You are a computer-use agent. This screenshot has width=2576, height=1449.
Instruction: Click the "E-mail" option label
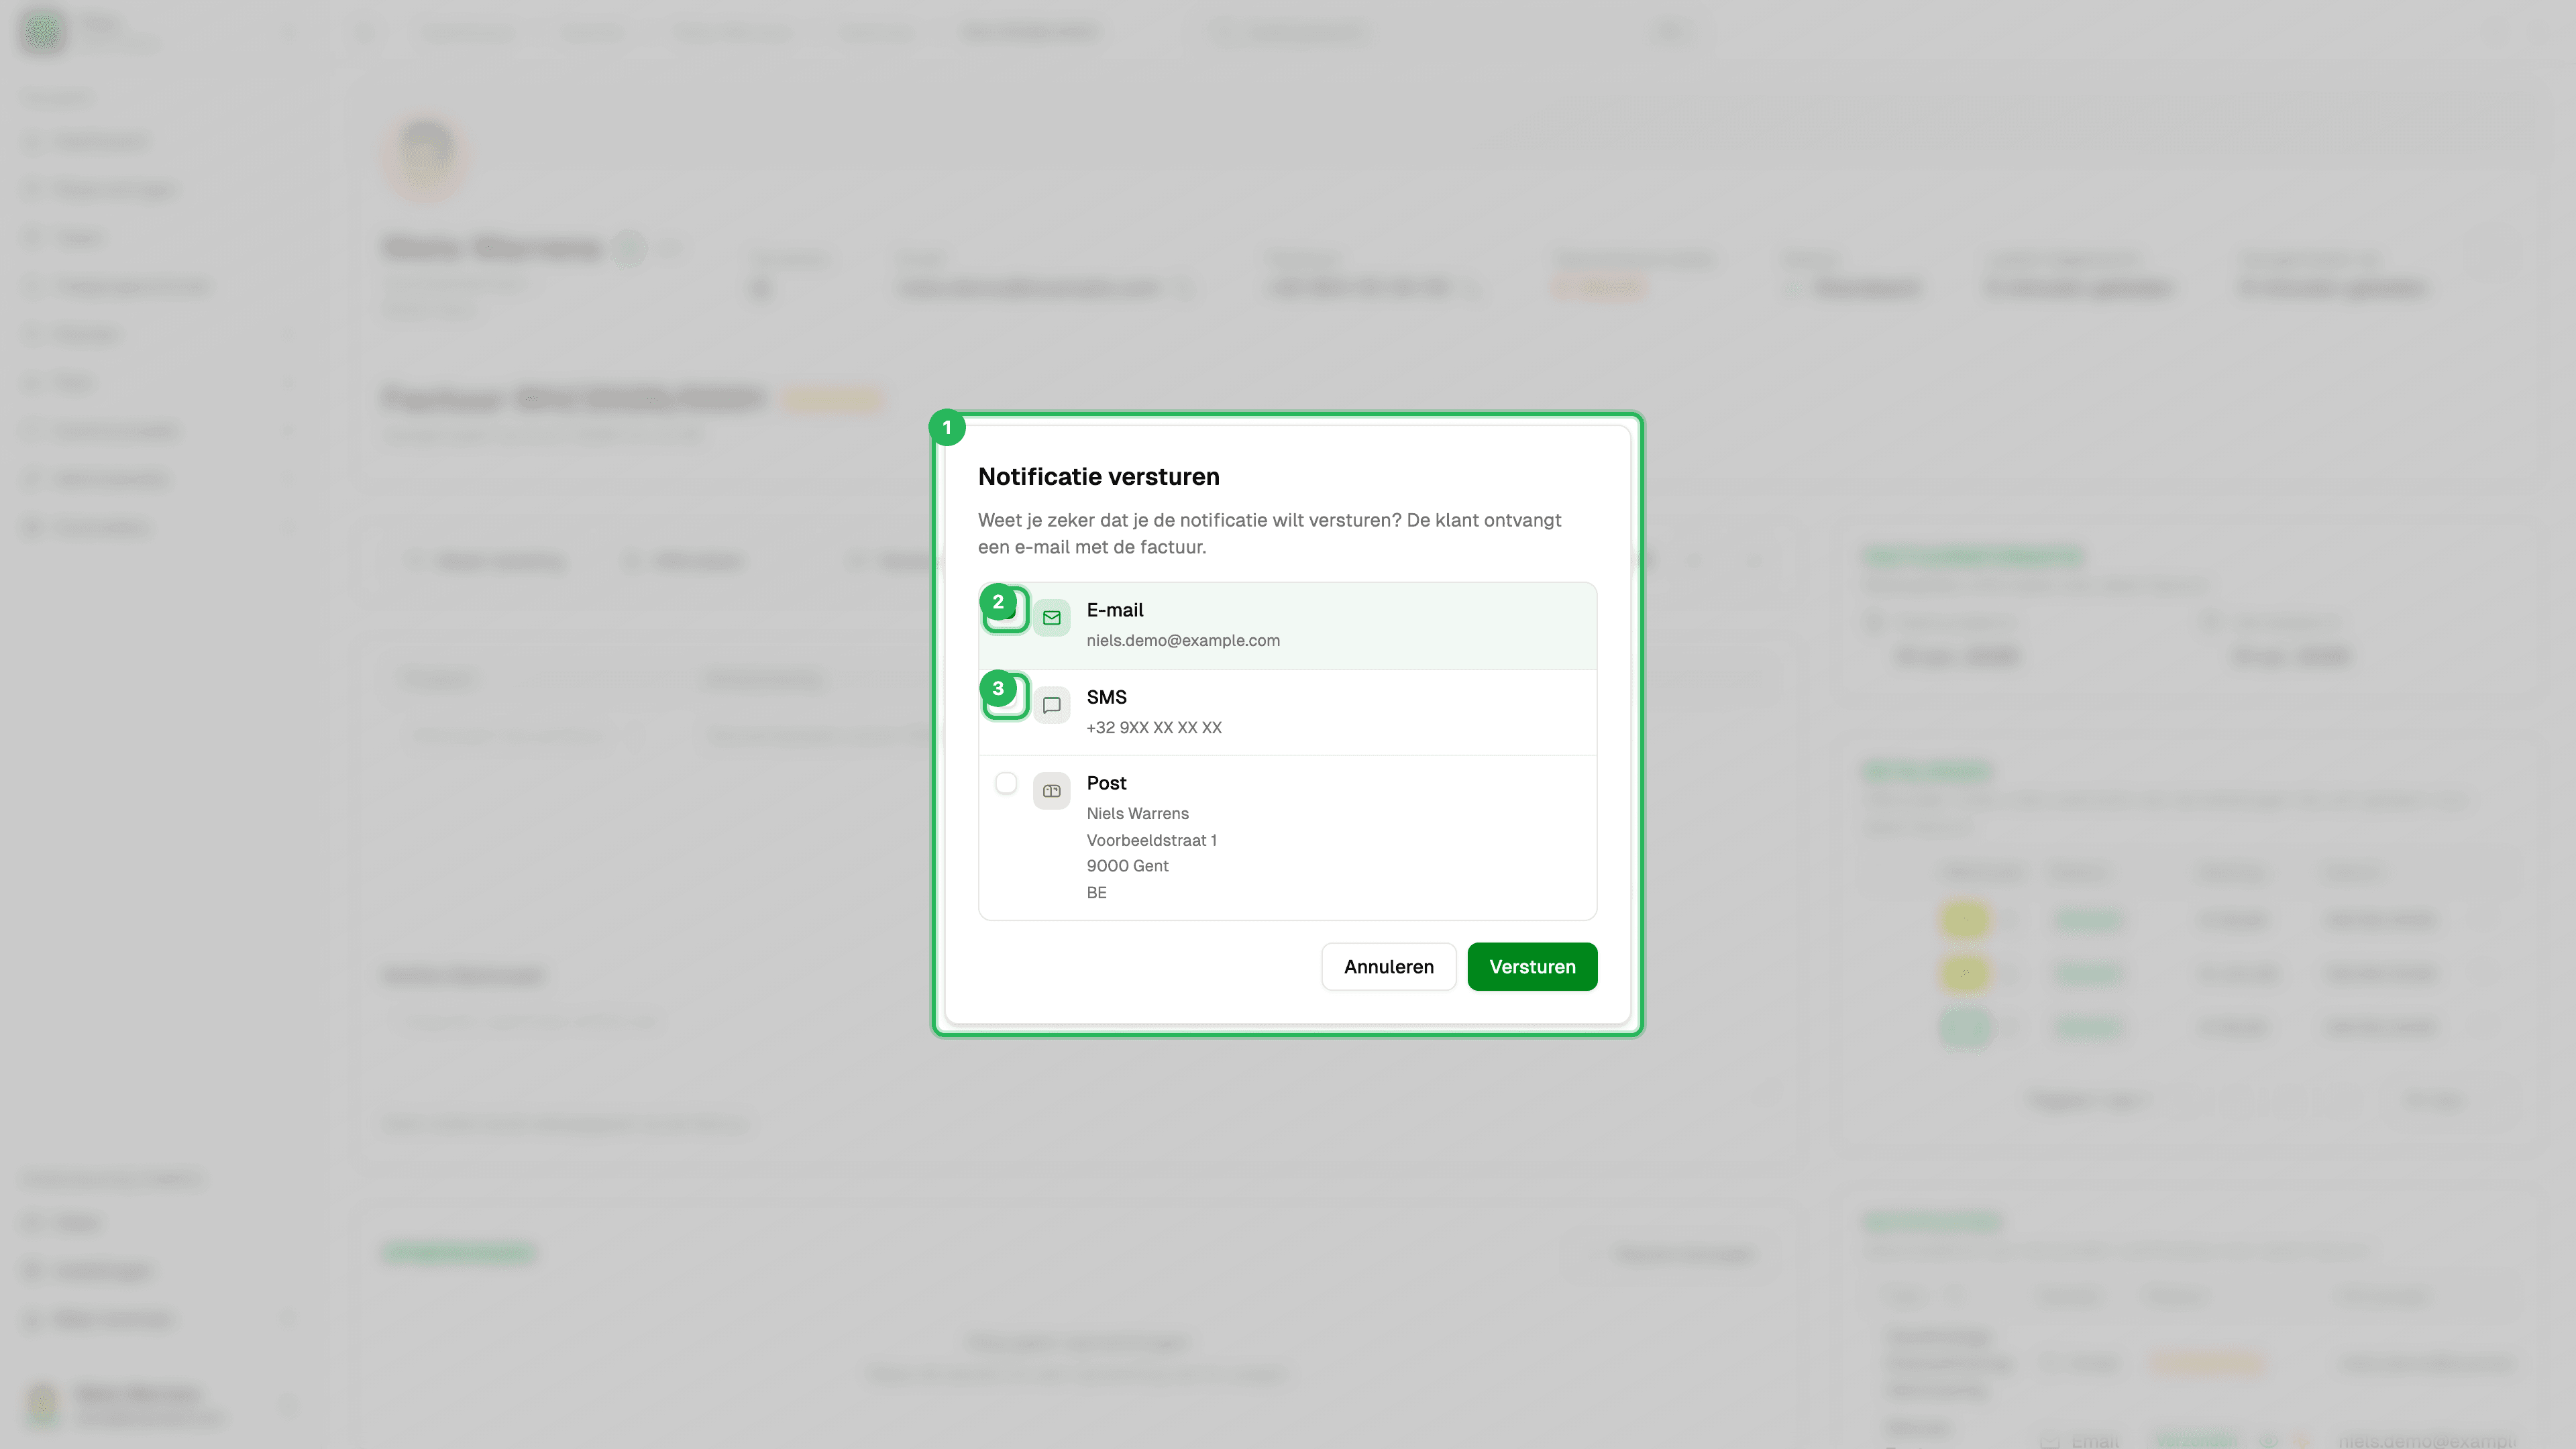(1114, 610)
